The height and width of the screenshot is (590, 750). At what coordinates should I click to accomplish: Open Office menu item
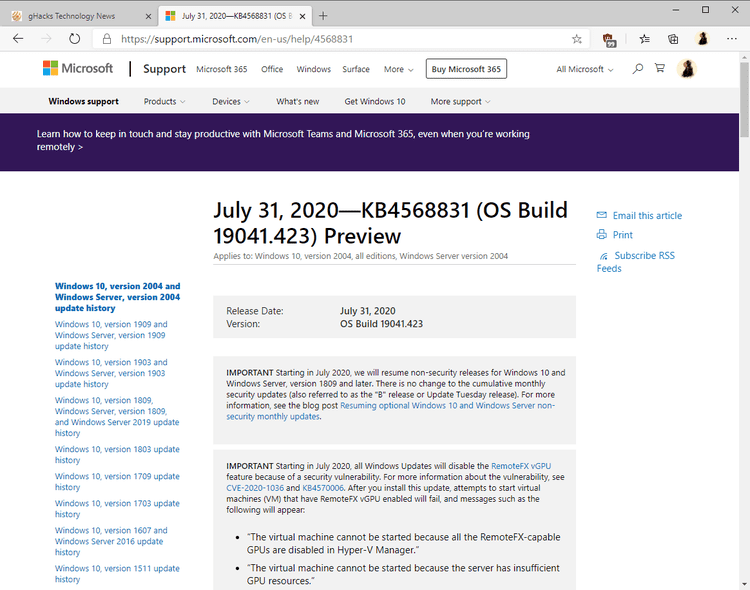point(272,69)
